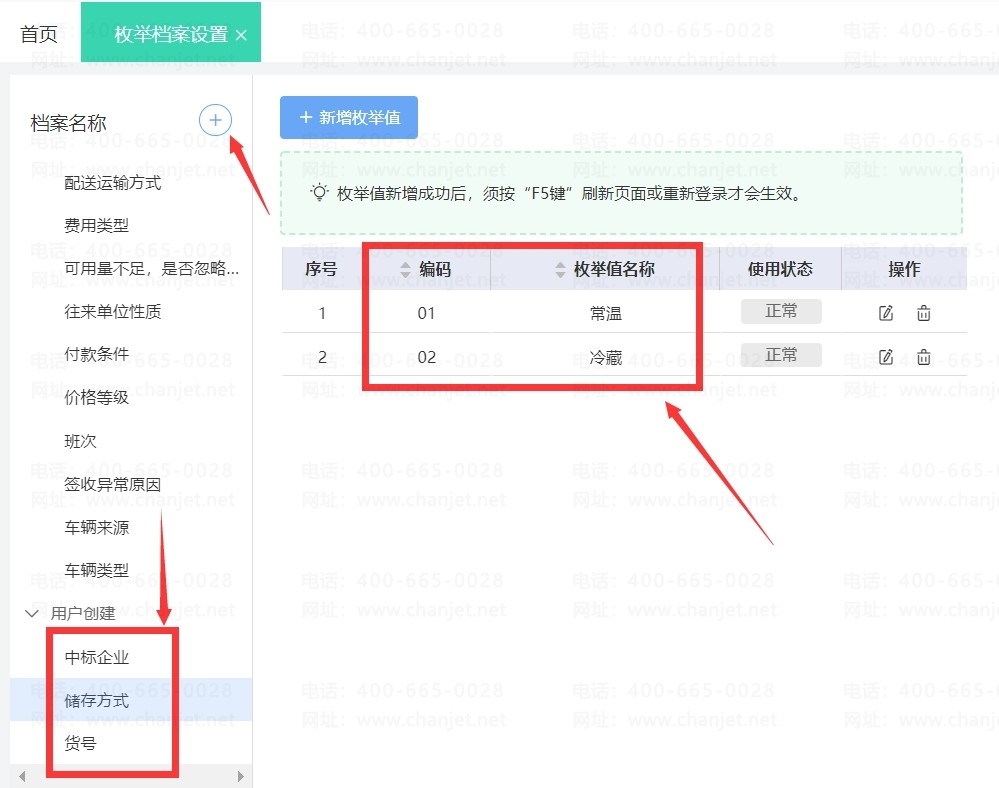Switch to the 首页 tab
Viewport: 999px width, 788px height.
[39, 34]
